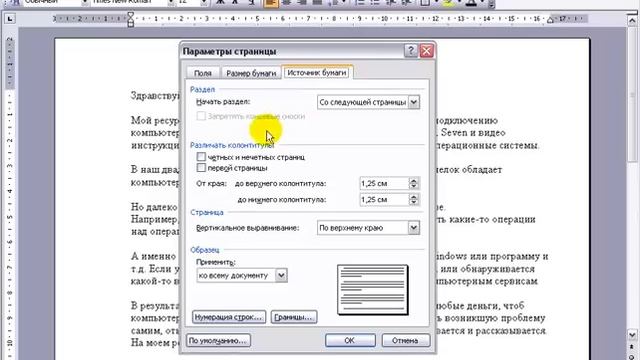
Task: Enable первой страницы checkbox
Action: [x=201, y=168]
